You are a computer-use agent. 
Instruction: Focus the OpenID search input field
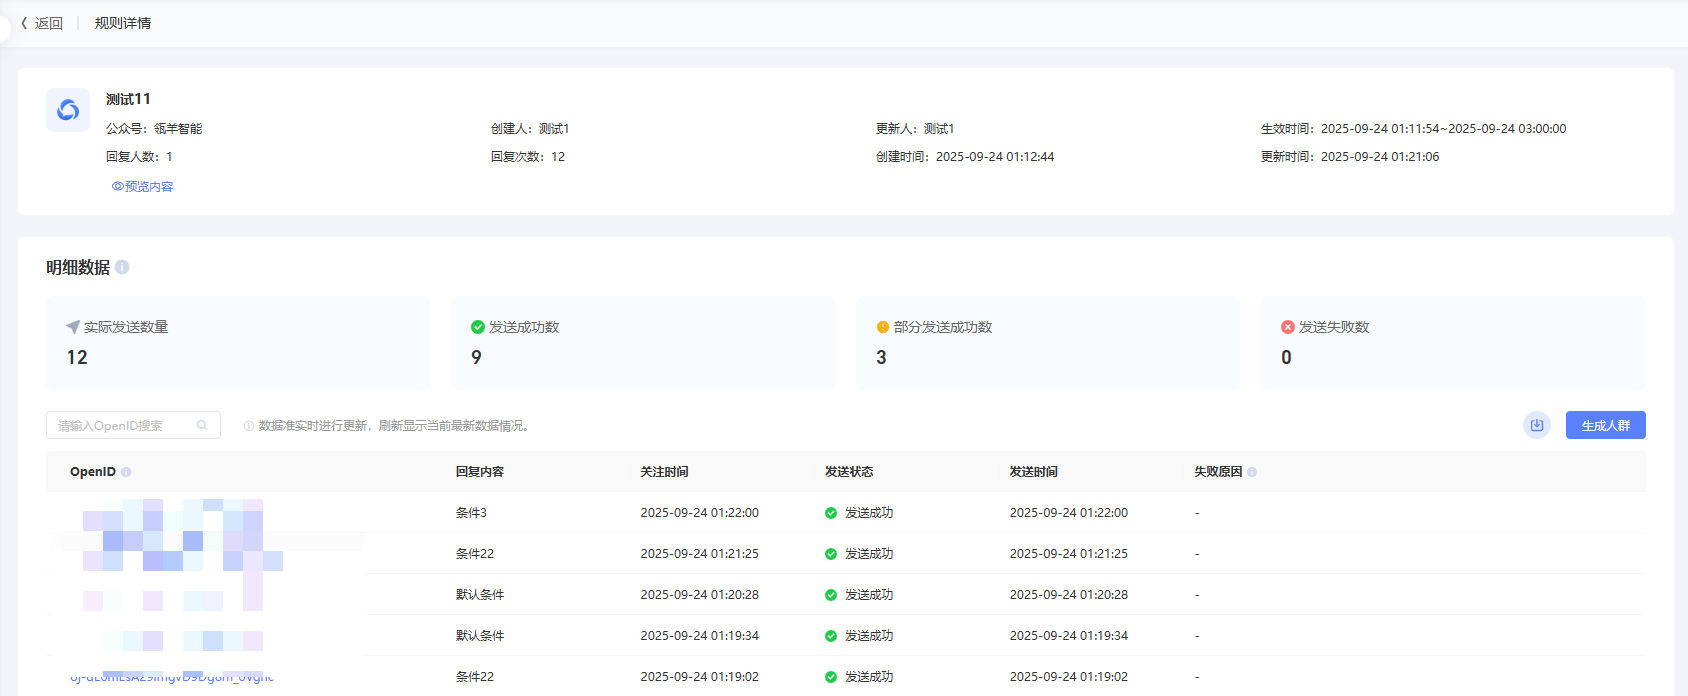pos(133,425)
